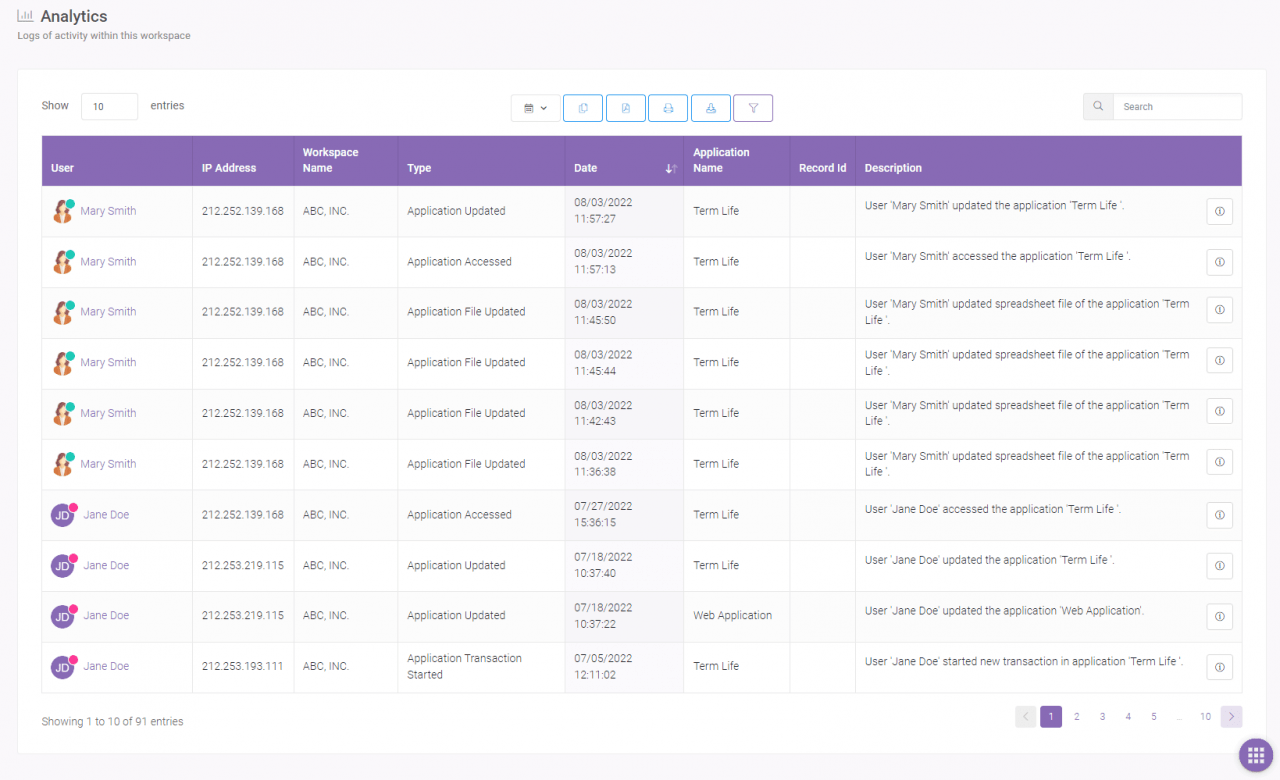Screen dimensions: 1280x780
Task: Sort table by the User column header
Action: [x=63, y=168]
